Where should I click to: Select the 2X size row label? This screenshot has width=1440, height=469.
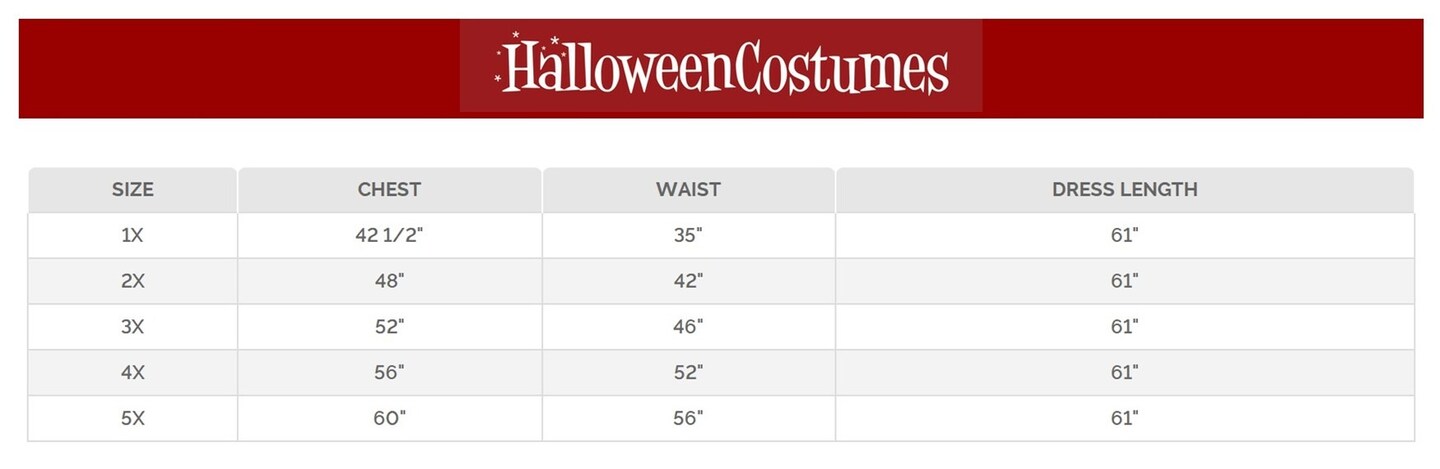(x=132, y=281)
